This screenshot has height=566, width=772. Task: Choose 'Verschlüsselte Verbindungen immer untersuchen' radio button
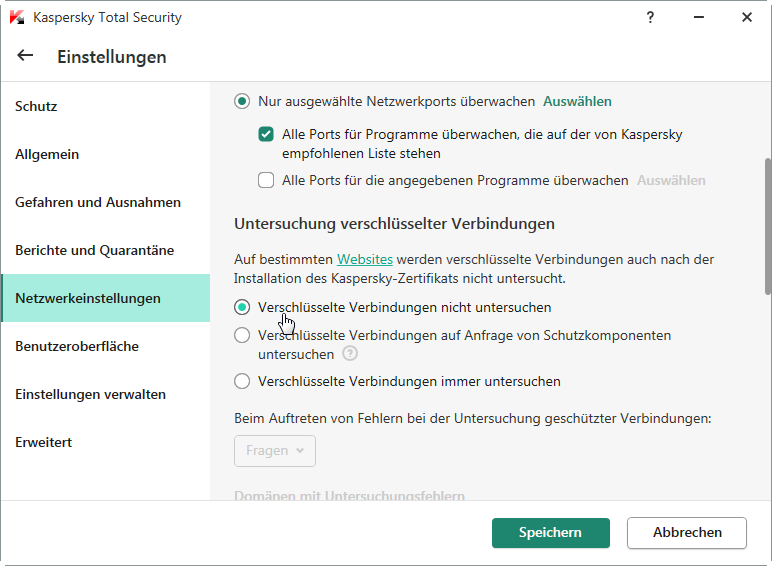click(x=242, y=381)
